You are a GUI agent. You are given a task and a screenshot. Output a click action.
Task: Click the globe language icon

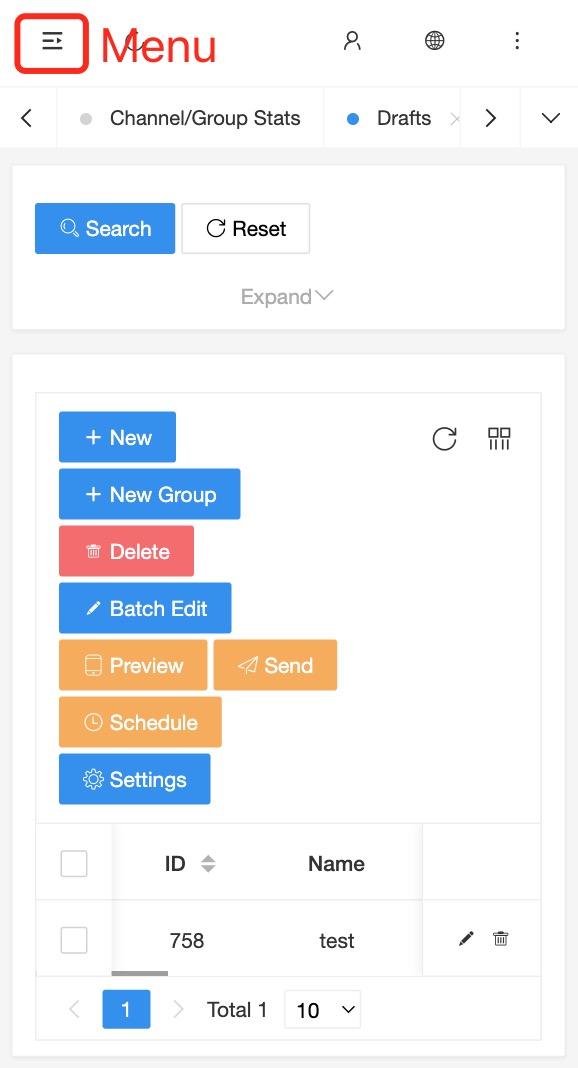[x=434, y=41]
